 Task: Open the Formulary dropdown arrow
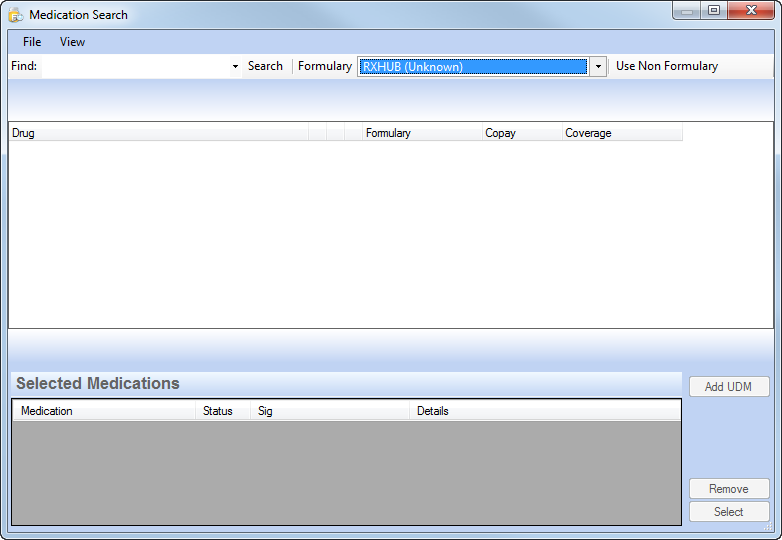pos(598,66)
